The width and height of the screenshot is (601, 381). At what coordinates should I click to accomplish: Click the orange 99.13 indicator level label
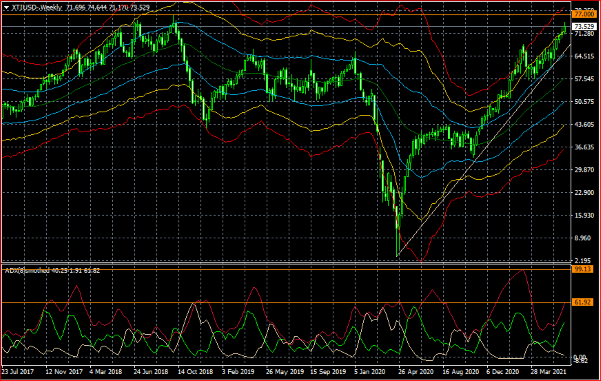(x=583, y=269)
